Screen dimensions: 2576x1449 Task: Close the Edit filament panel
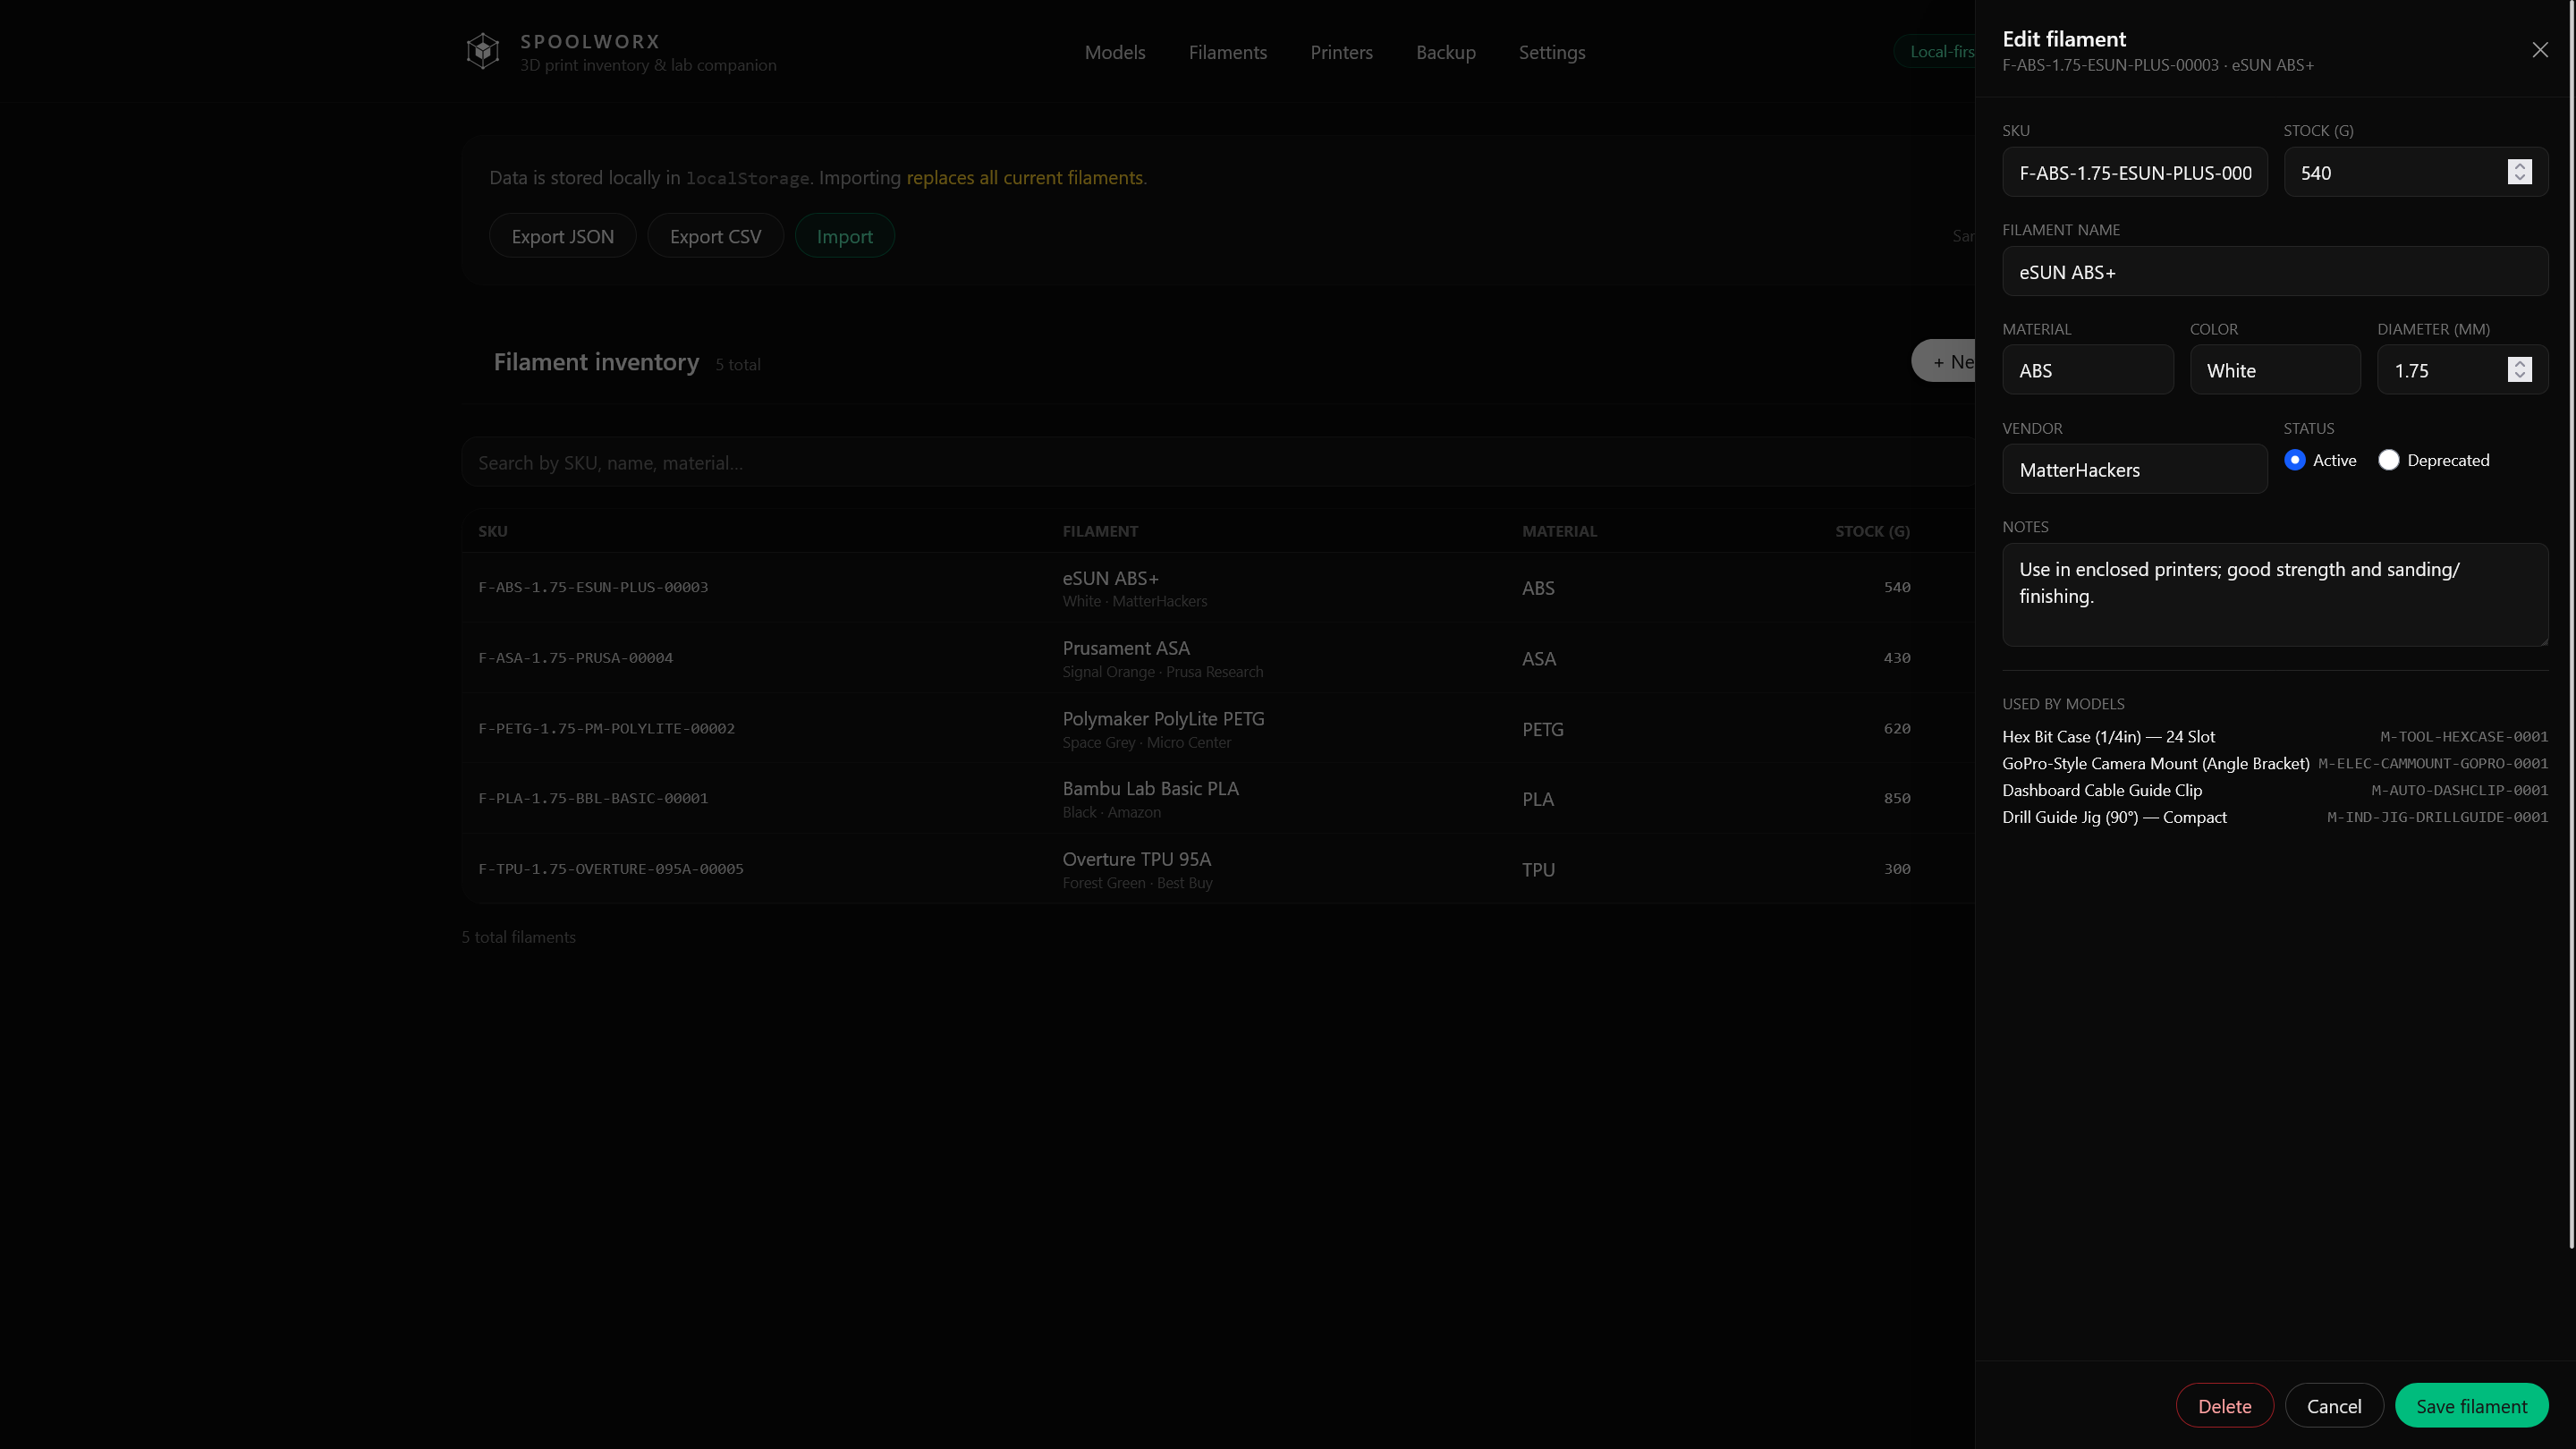click(x=2540, y=49)
